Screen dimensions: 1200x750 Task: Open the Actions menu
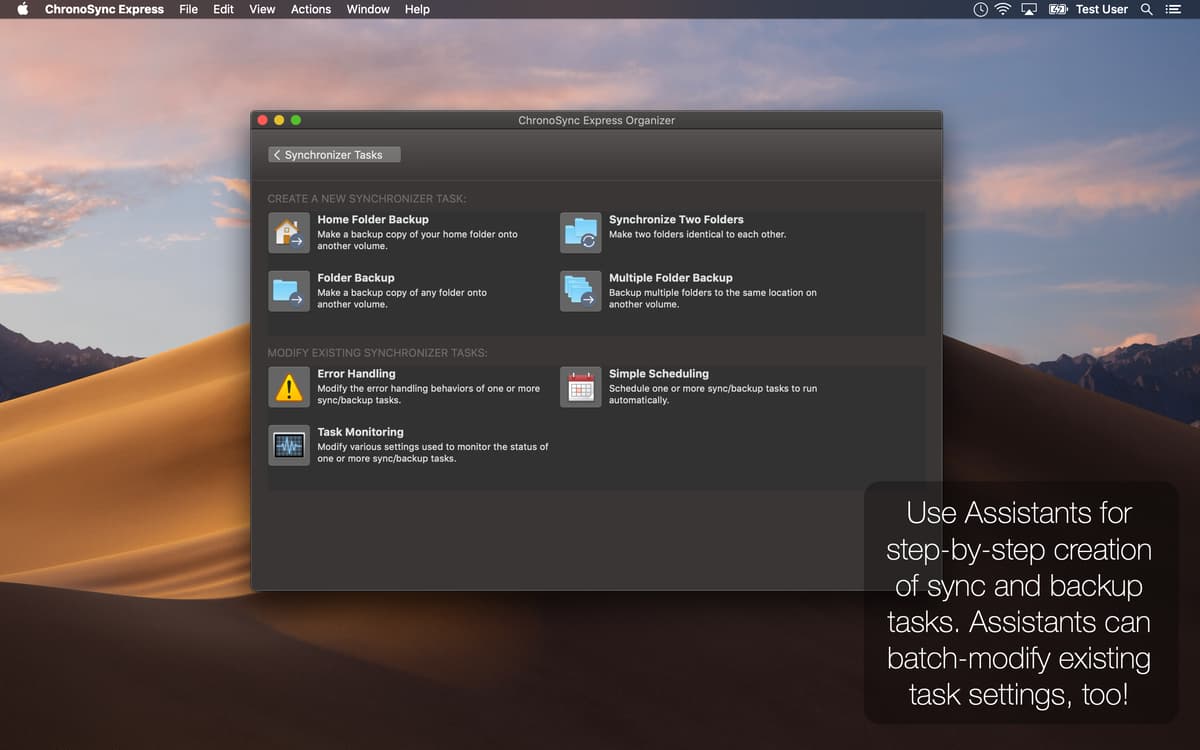(310, 9)
